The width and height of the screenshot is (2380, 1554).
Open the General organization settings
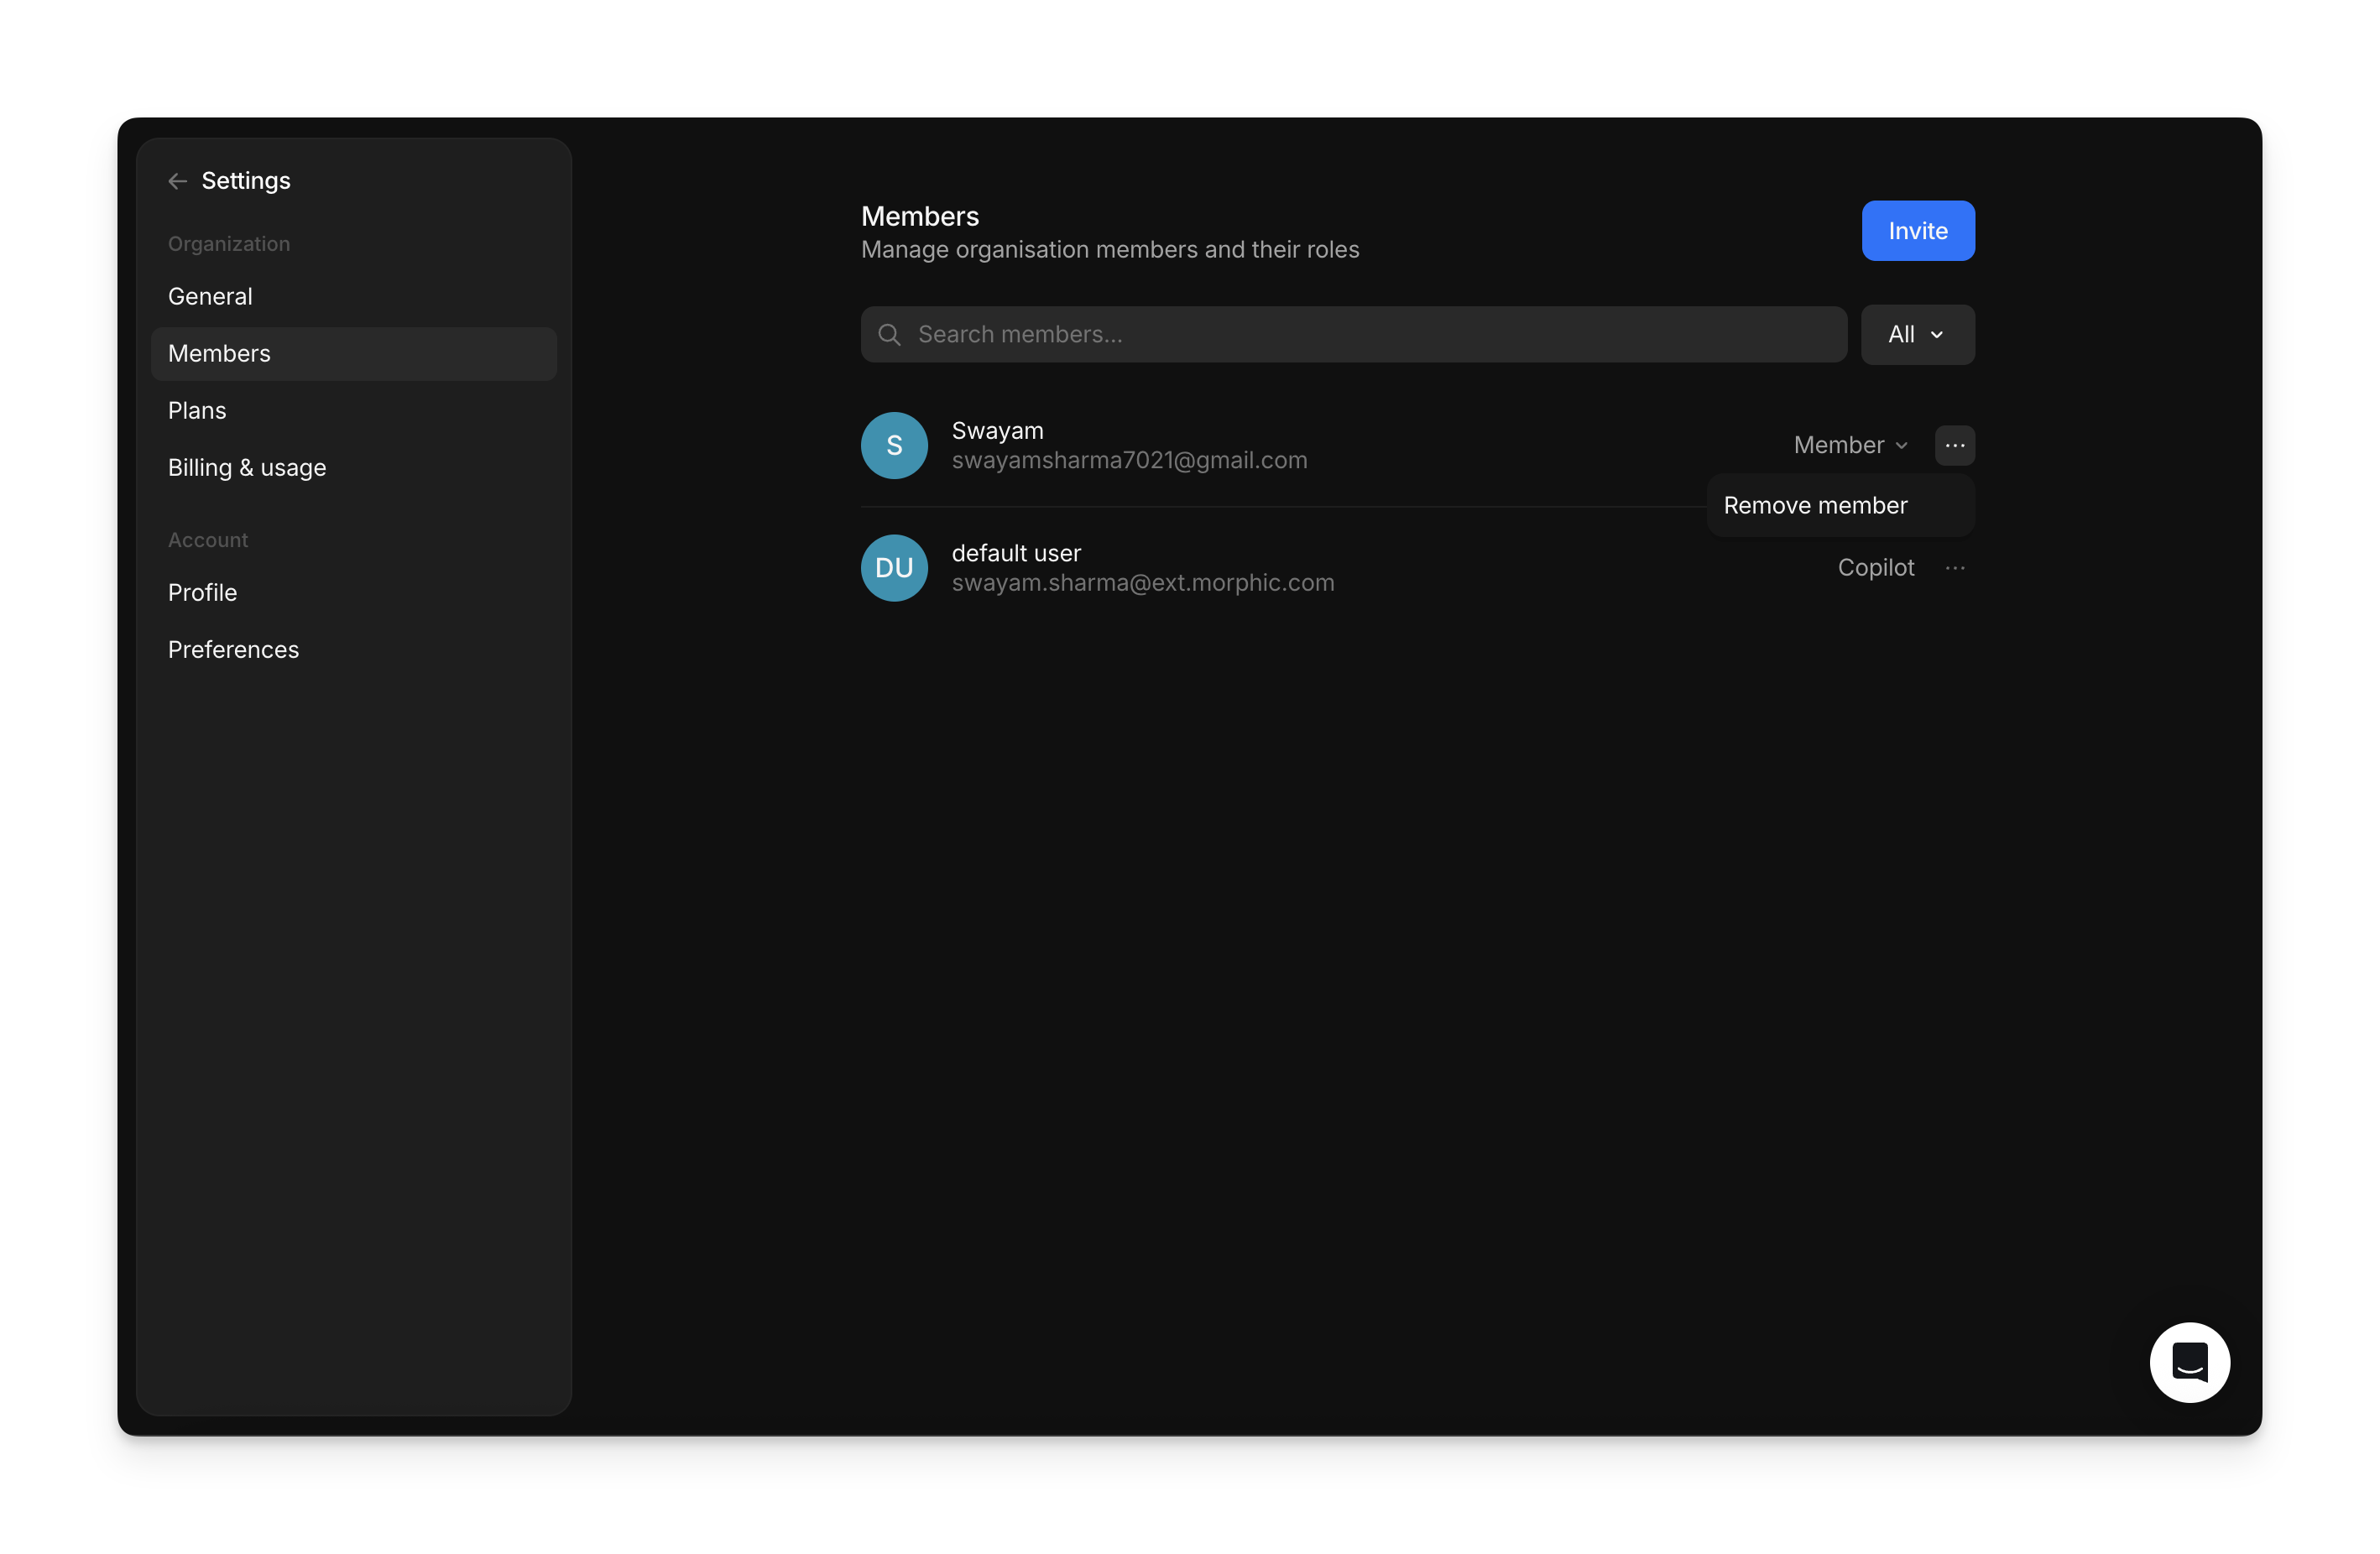(x=210, y=296)
